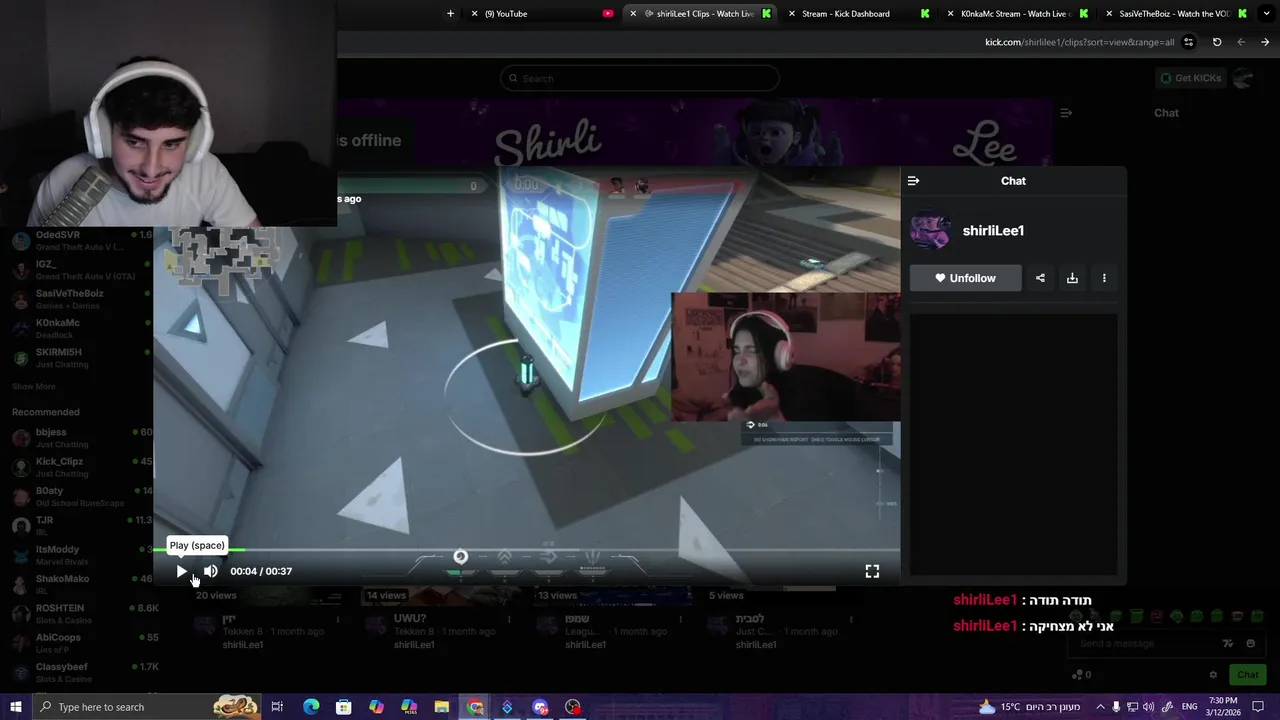Switch to the YouTube browser tab

540,14
